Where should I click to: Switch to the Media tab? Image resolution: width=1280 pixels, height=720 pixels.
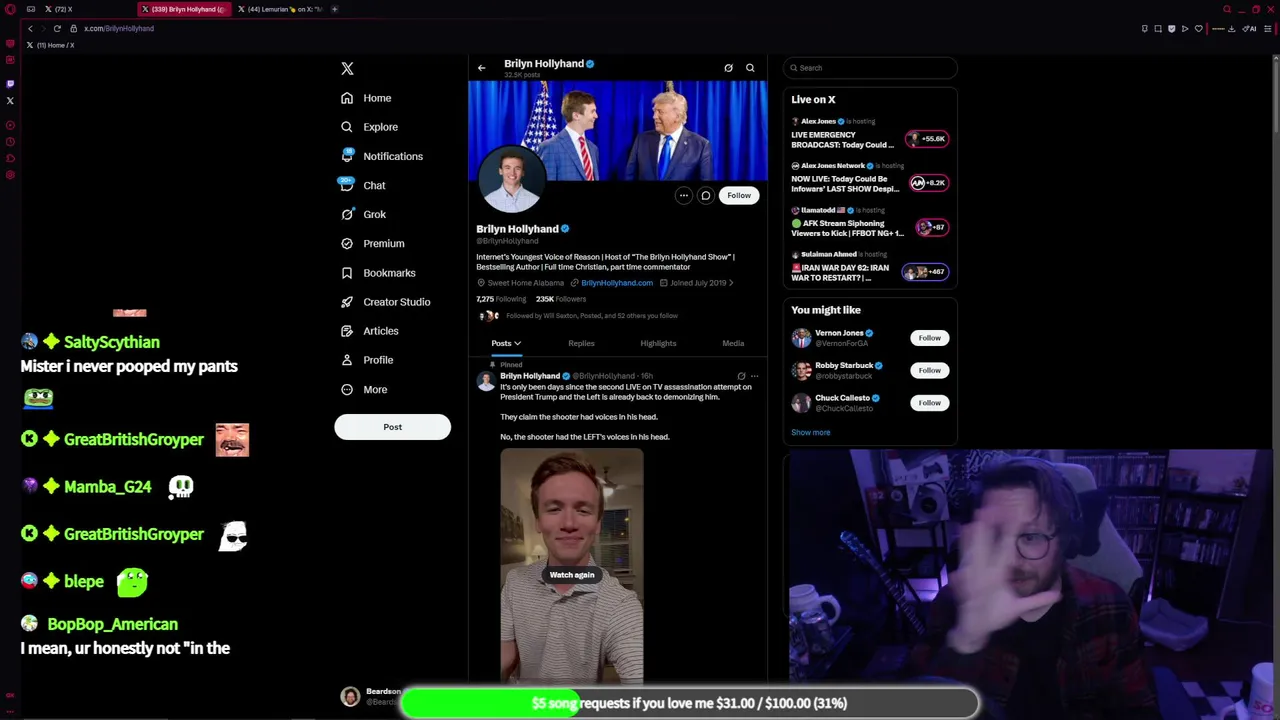[733, 343]
